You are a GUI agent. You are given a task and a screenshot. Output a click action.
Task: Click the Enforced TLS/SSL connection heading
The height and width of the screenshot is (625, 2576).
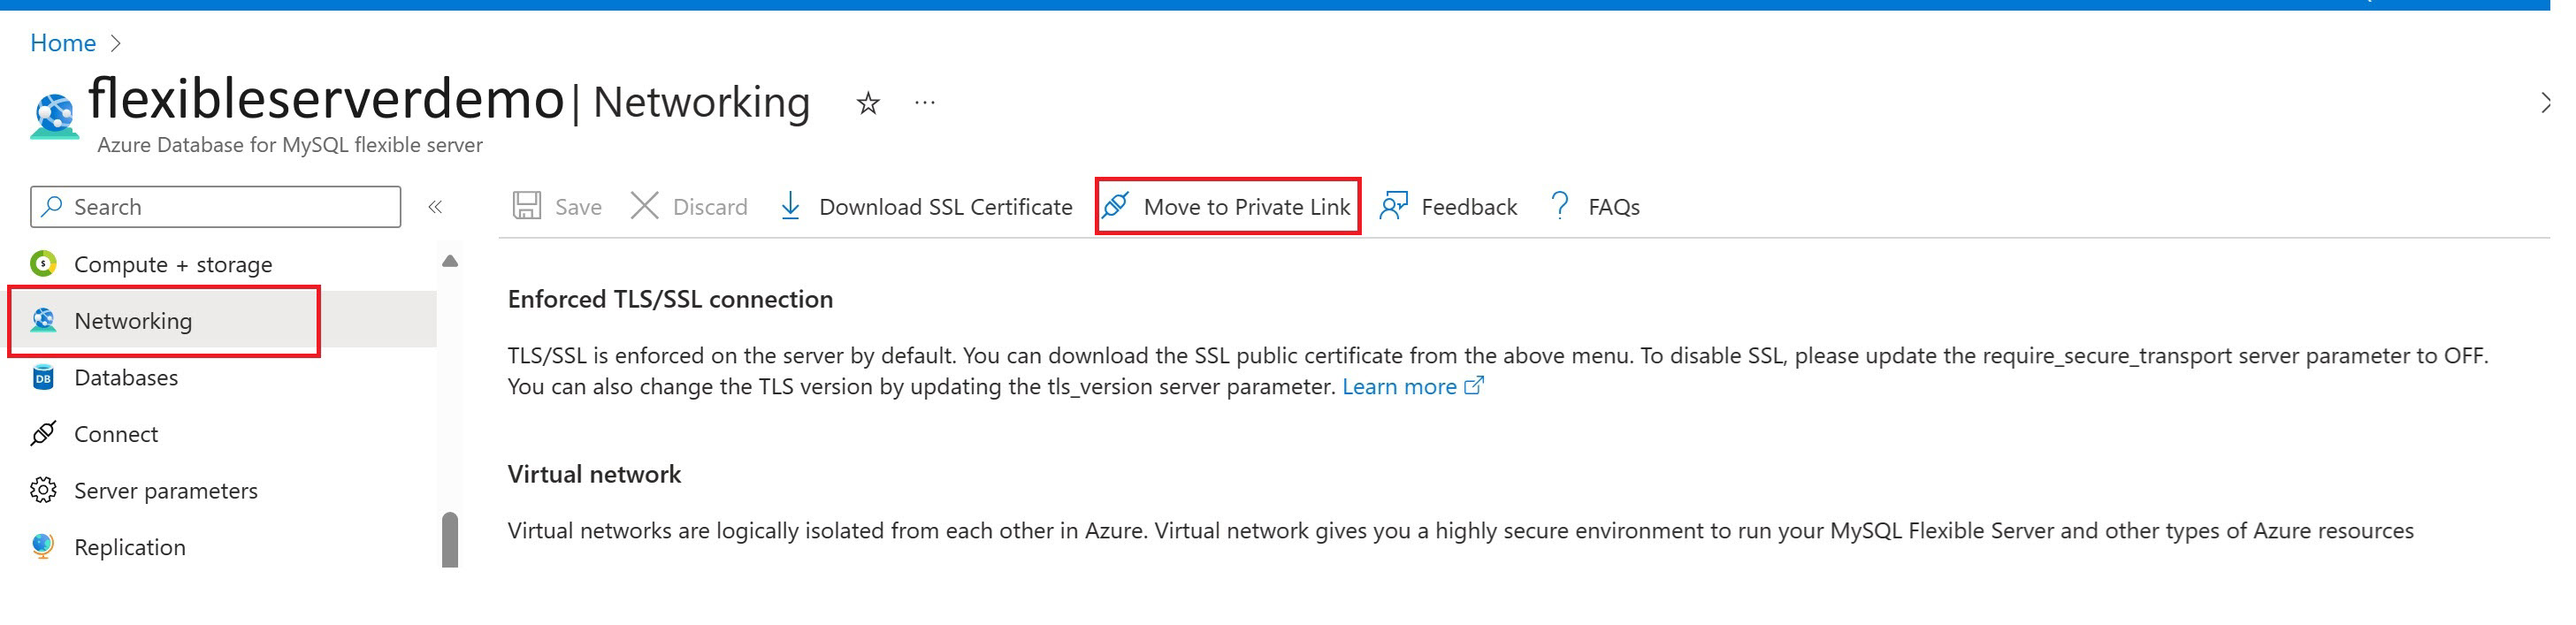point(670,299)
